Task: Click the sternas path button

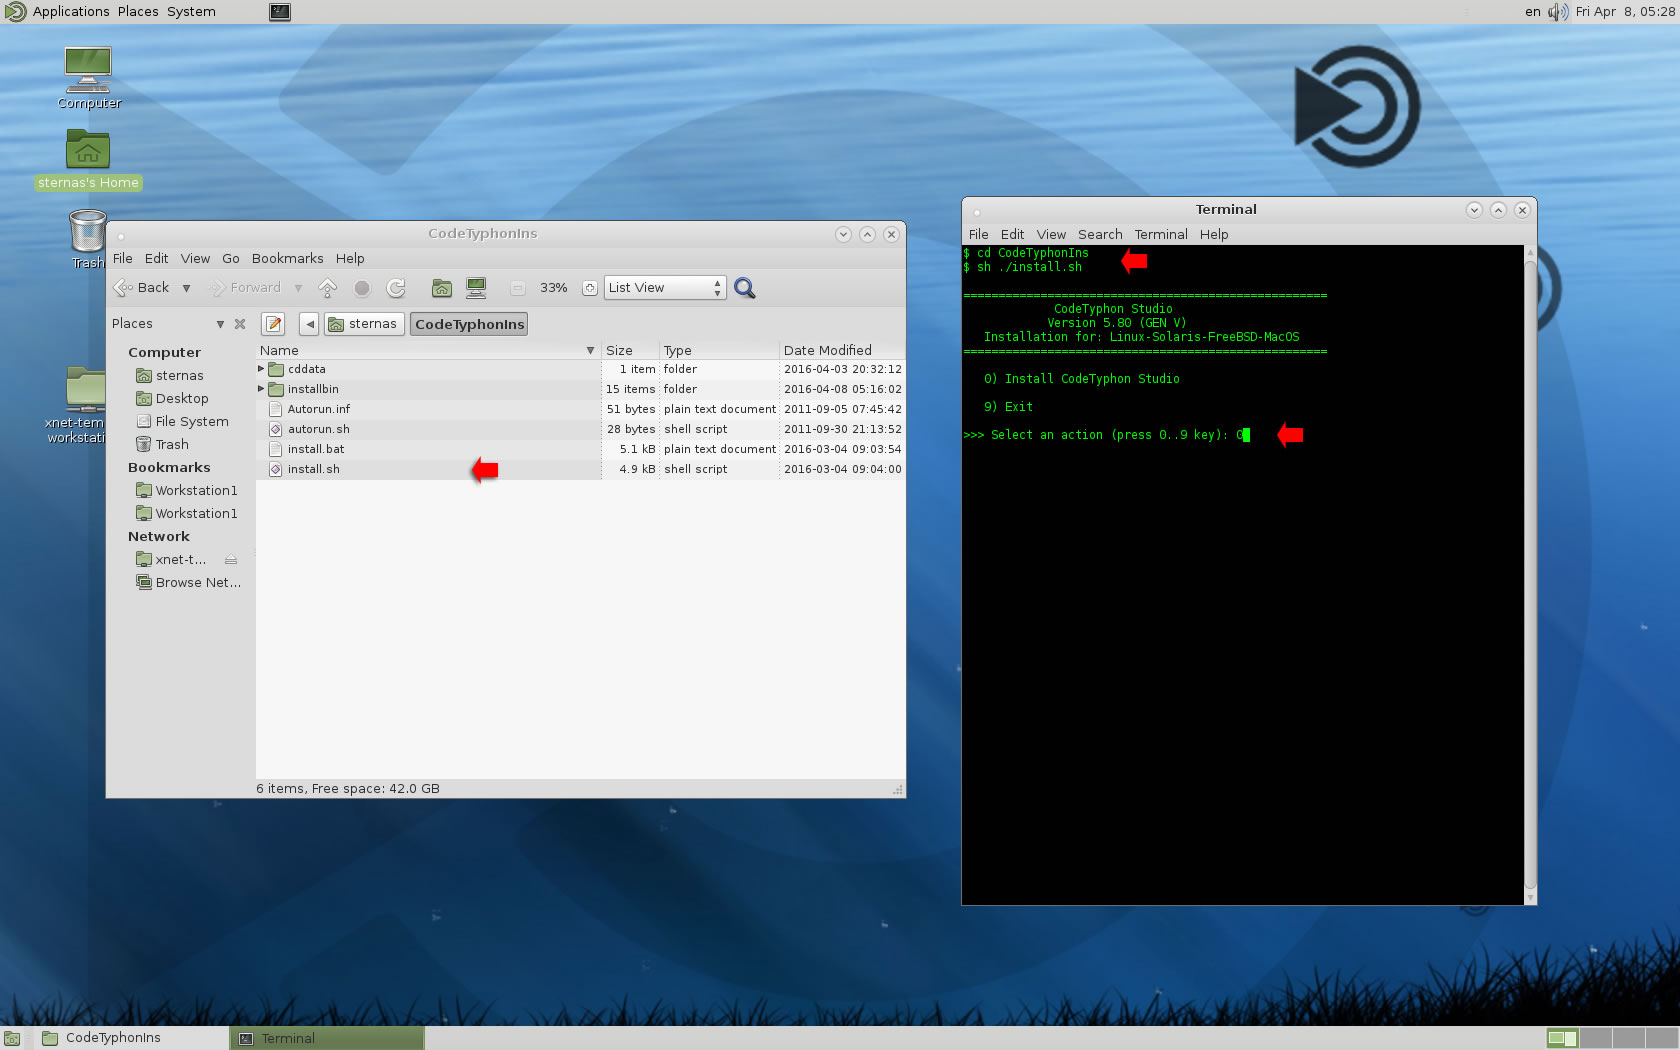Action: pos(363,324)
